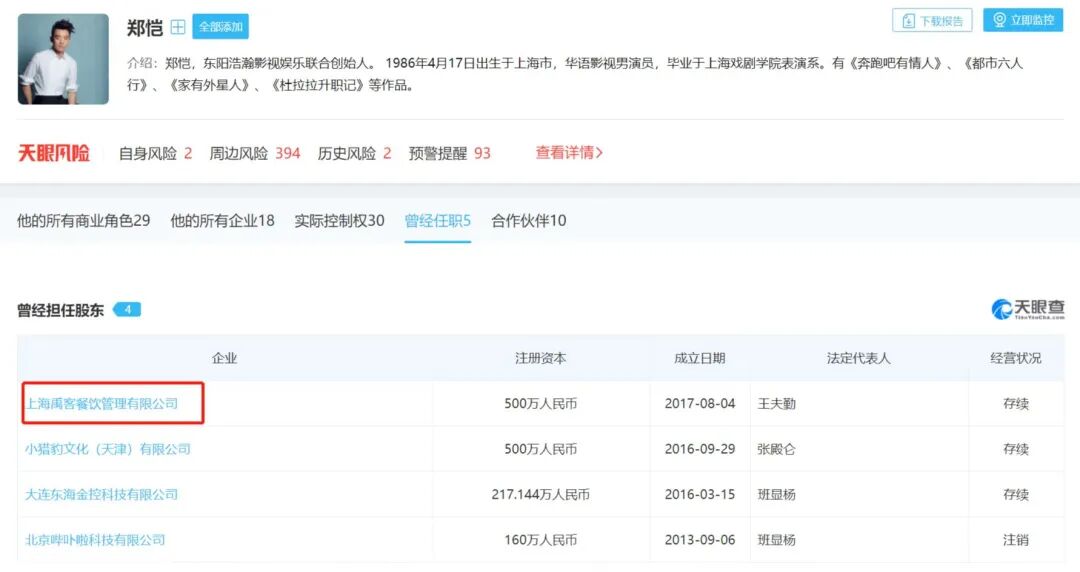This screenshot has height=572, width=1080.
Task: Click legal representative 张殿仑
Action: [776, 449]
